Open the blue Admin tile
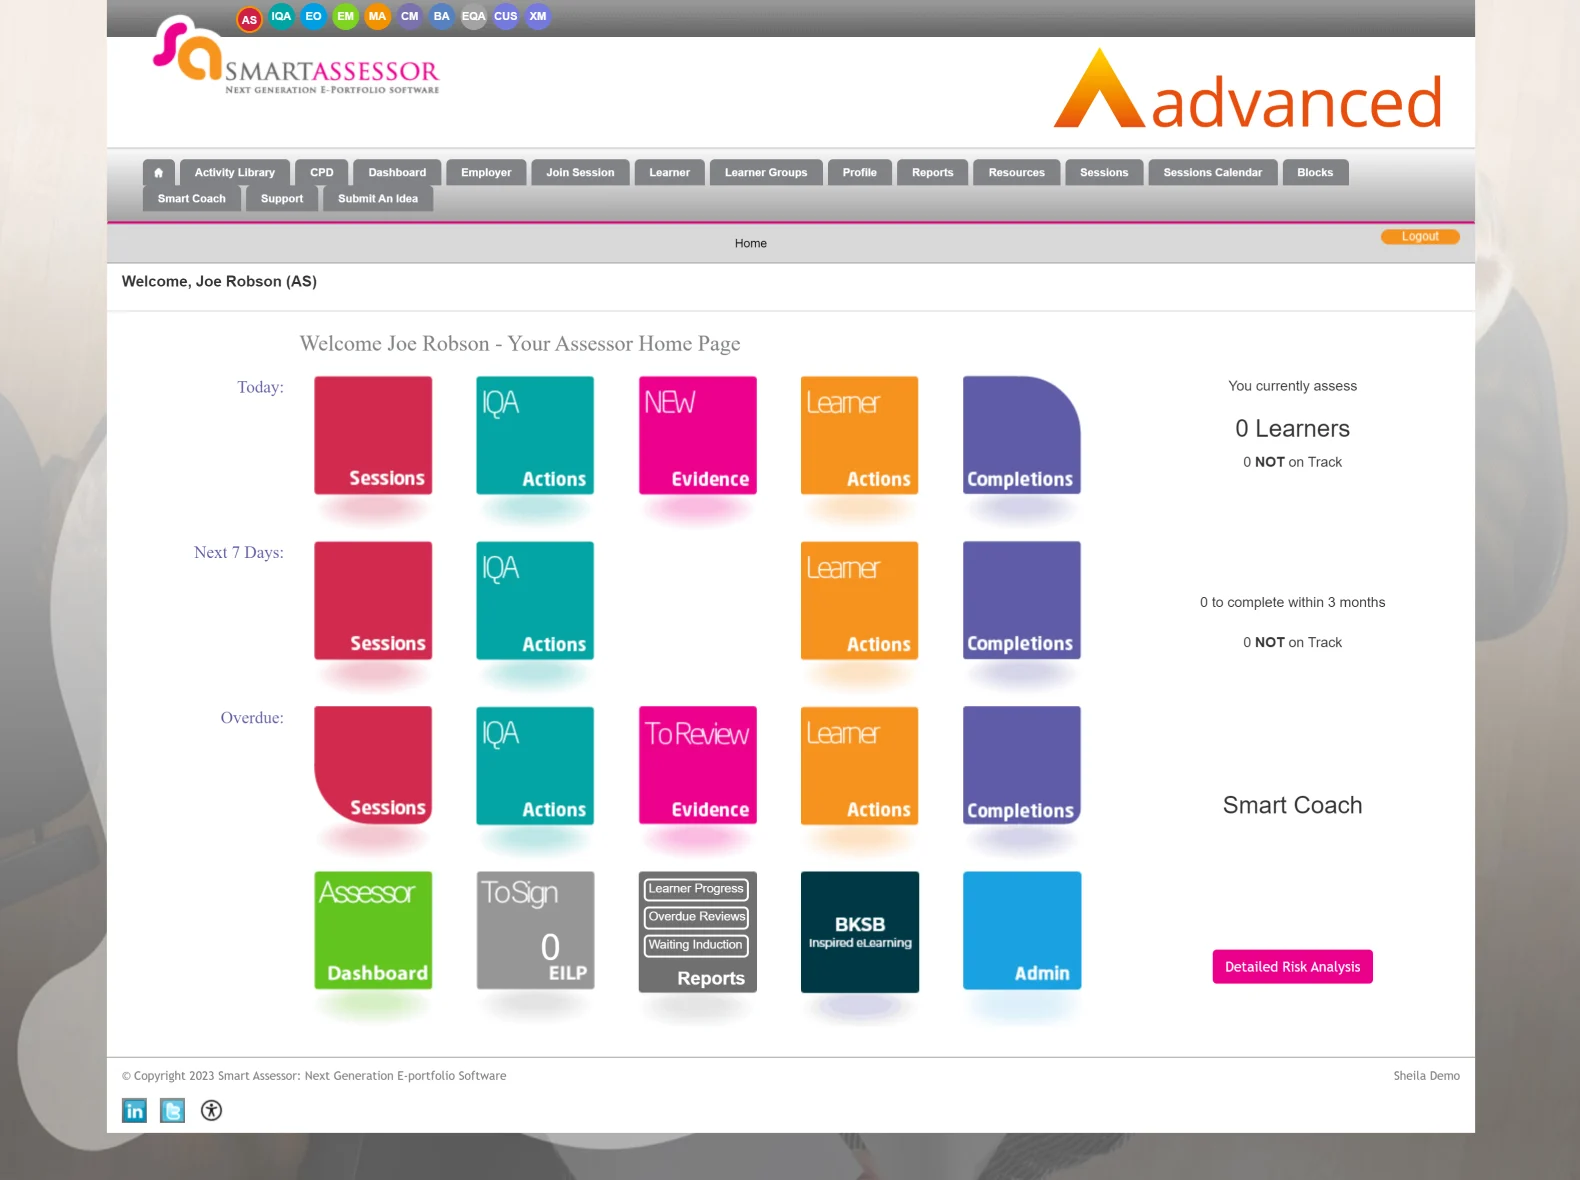Screen dimensions: 1580x1180 (1022, 930)
